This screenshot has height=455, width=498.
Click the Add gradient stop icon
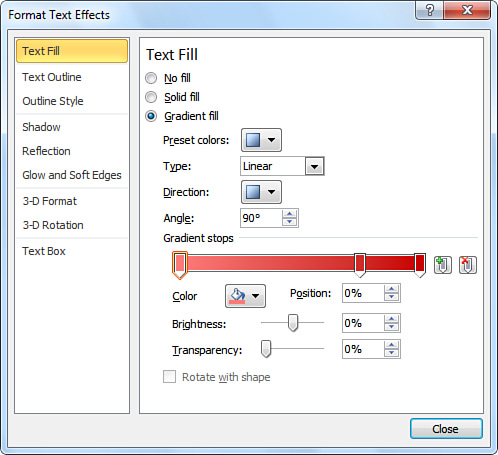pos(443,265)
